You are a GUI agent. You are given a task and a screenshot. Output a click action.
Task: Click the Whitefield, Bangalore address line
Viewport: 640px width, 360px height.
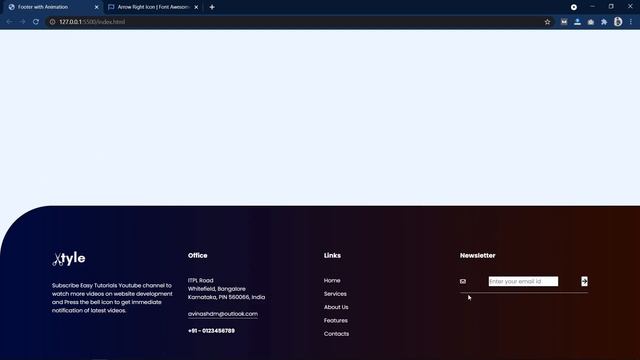point(217,289)
